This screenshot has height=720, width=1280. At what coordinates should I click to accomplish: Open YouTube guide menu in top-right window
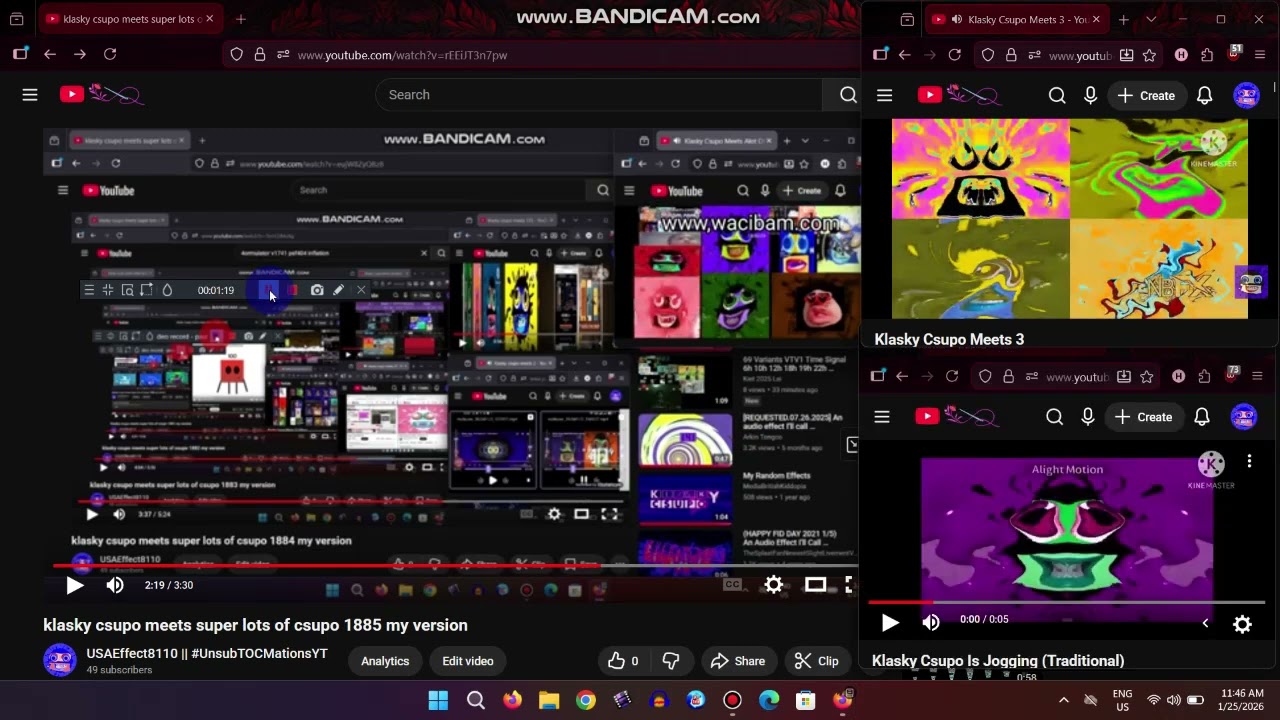click(x=884, y=95)
